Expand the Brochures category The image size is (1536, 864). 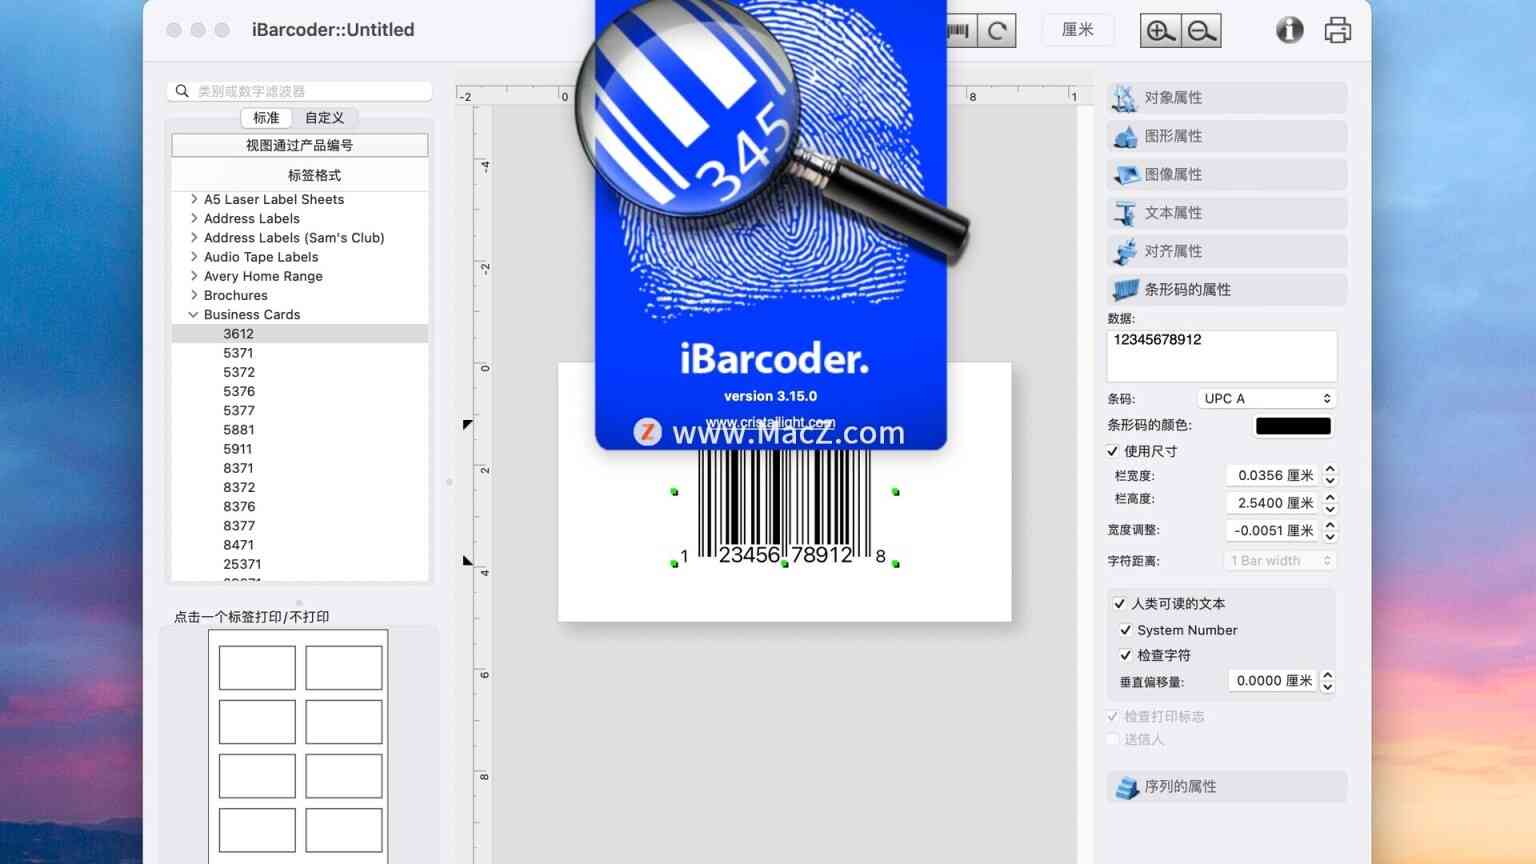(x=194, y=295)
